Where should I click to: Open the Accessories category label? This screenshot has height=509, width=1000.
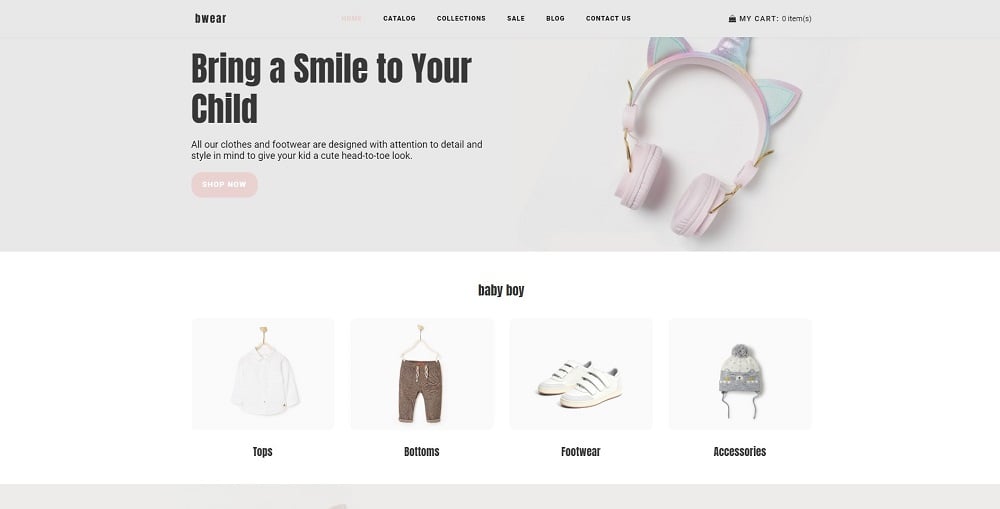(740, 452)
